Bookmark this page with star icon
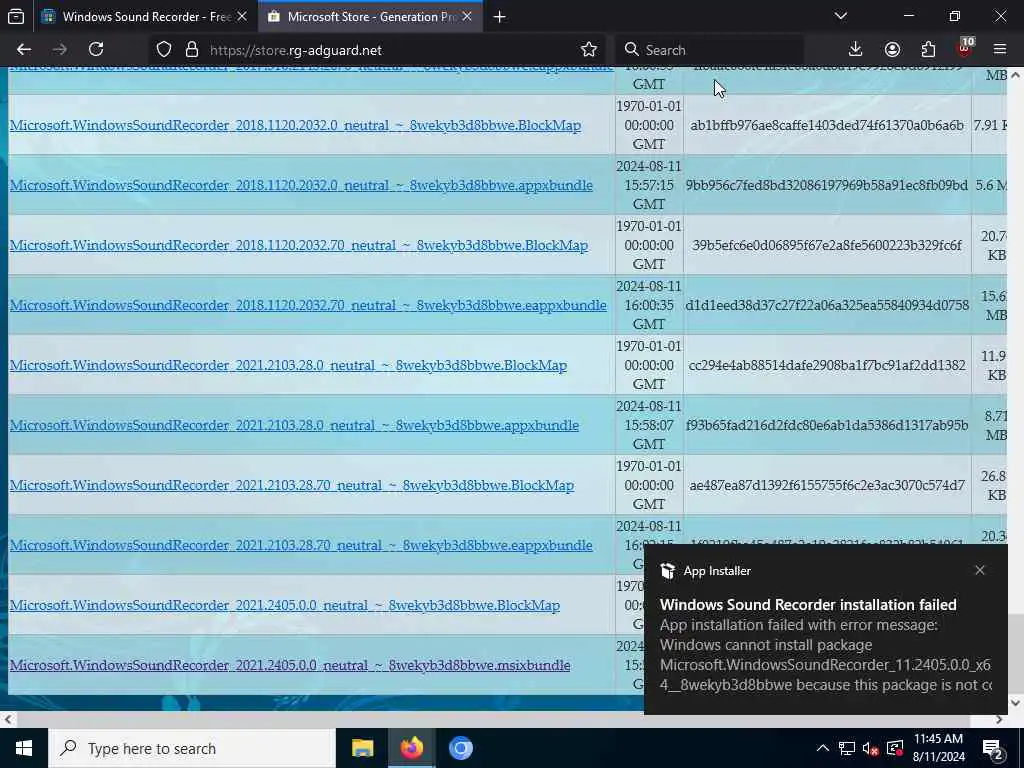This screenshot has width=1024, height=768. pyautogui.click(x=588, y=50)
